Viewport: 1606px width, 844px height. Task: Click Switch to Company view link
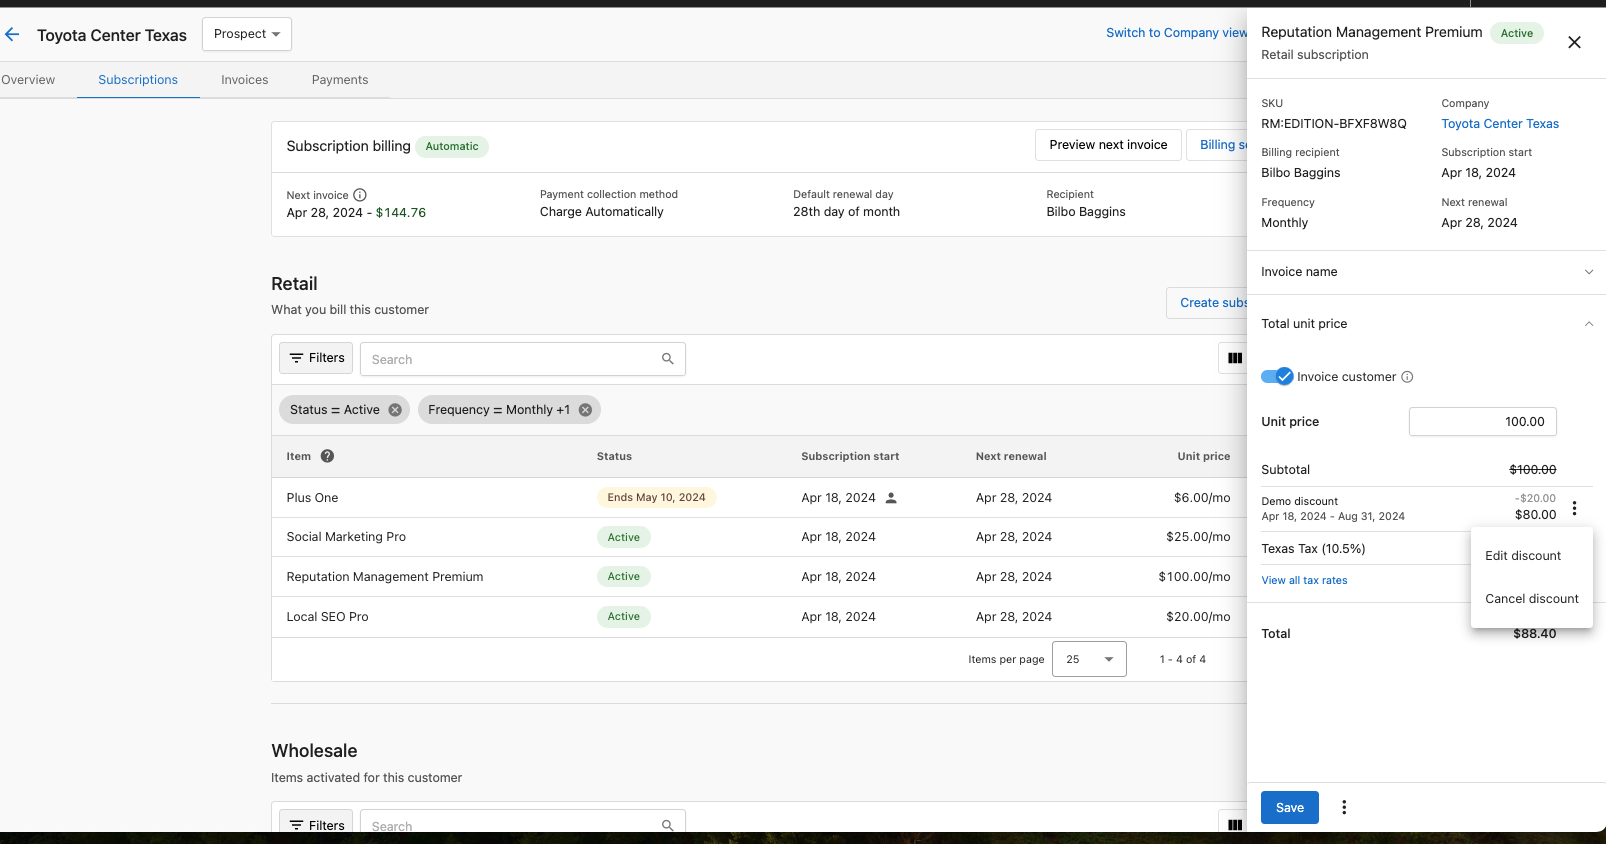[x=1176, y=33]
